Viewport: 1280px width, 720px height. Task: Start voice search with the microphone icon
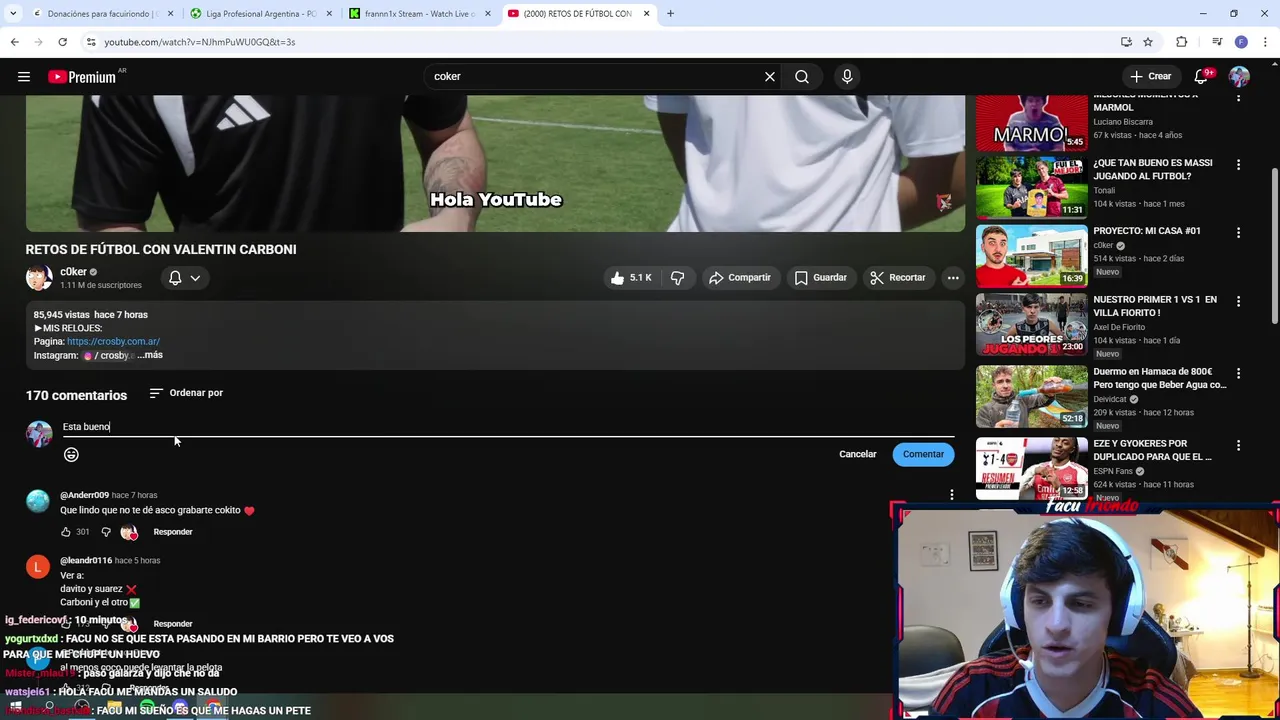point(847,77)
